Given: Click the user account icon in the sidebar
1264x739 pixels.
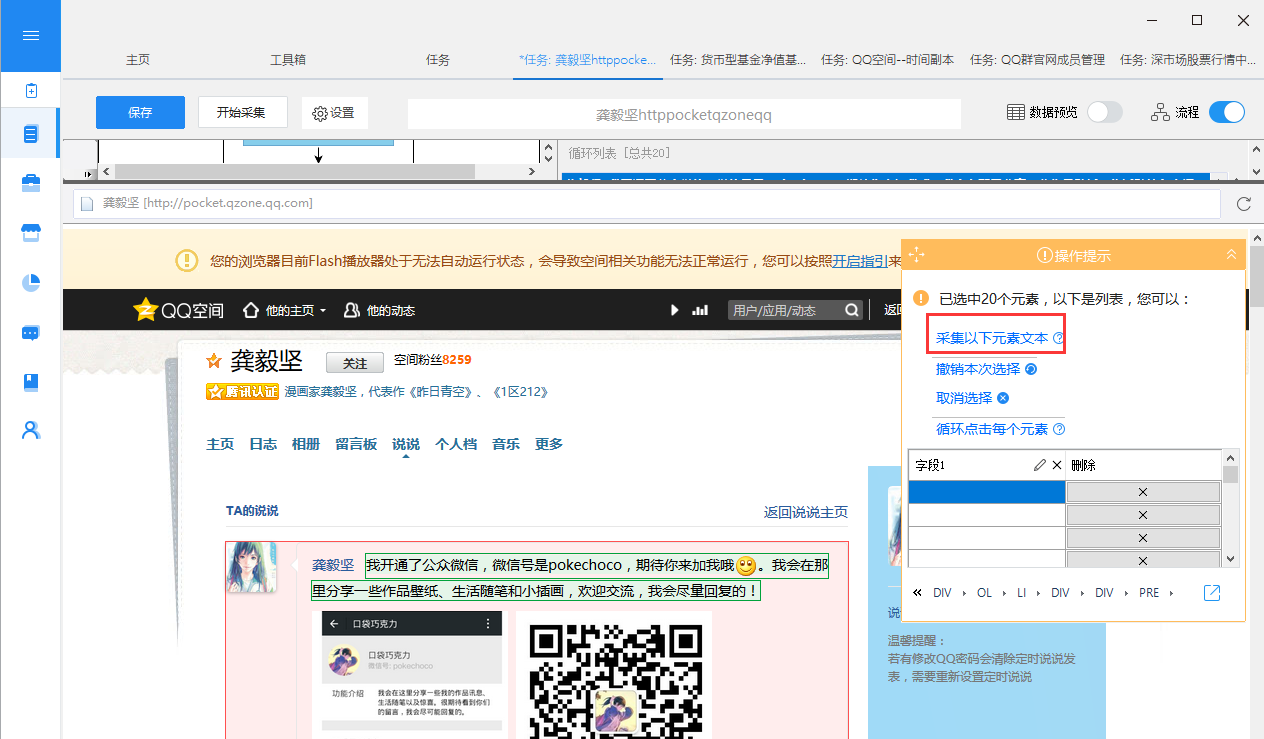Looking at the screenshot, I should [x=31, y=431].
